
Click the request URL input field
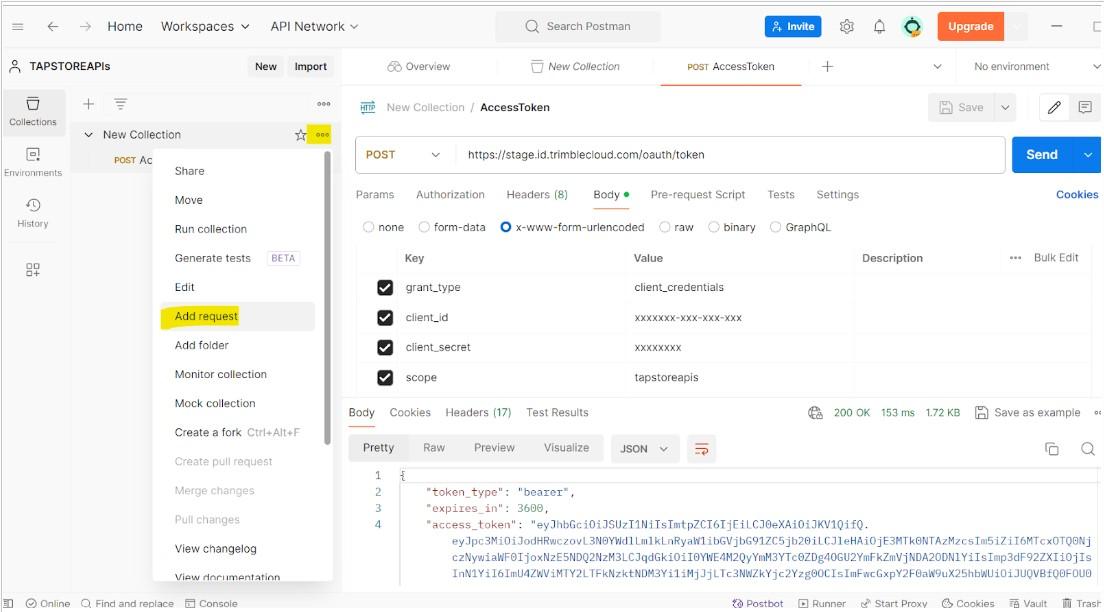coord(730,155)
